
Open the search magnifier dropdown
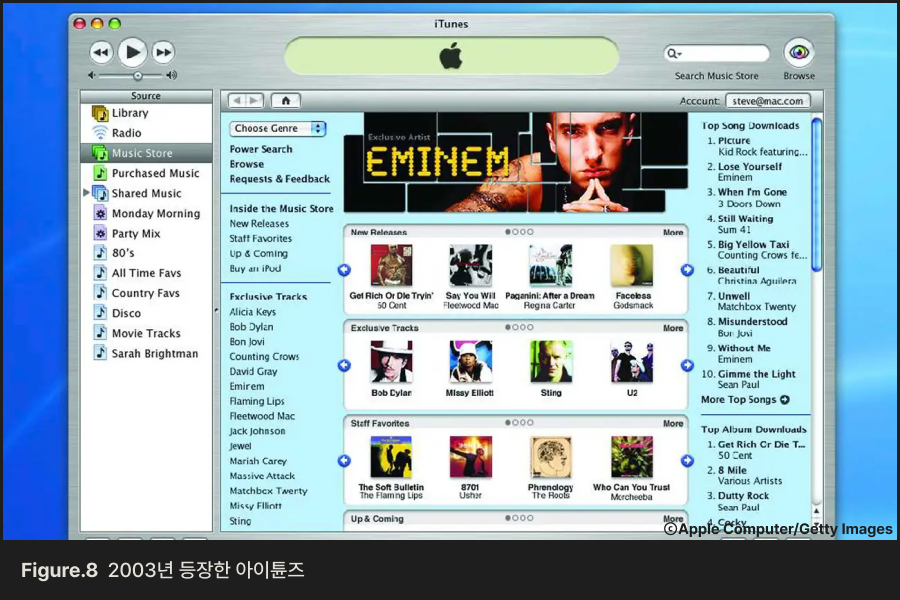tap(675, 54)
